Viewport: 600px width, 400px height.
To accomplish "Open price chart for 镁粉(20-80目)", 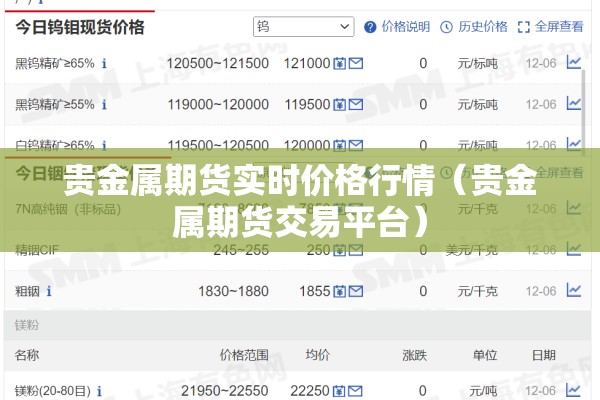I will point(574,390).
